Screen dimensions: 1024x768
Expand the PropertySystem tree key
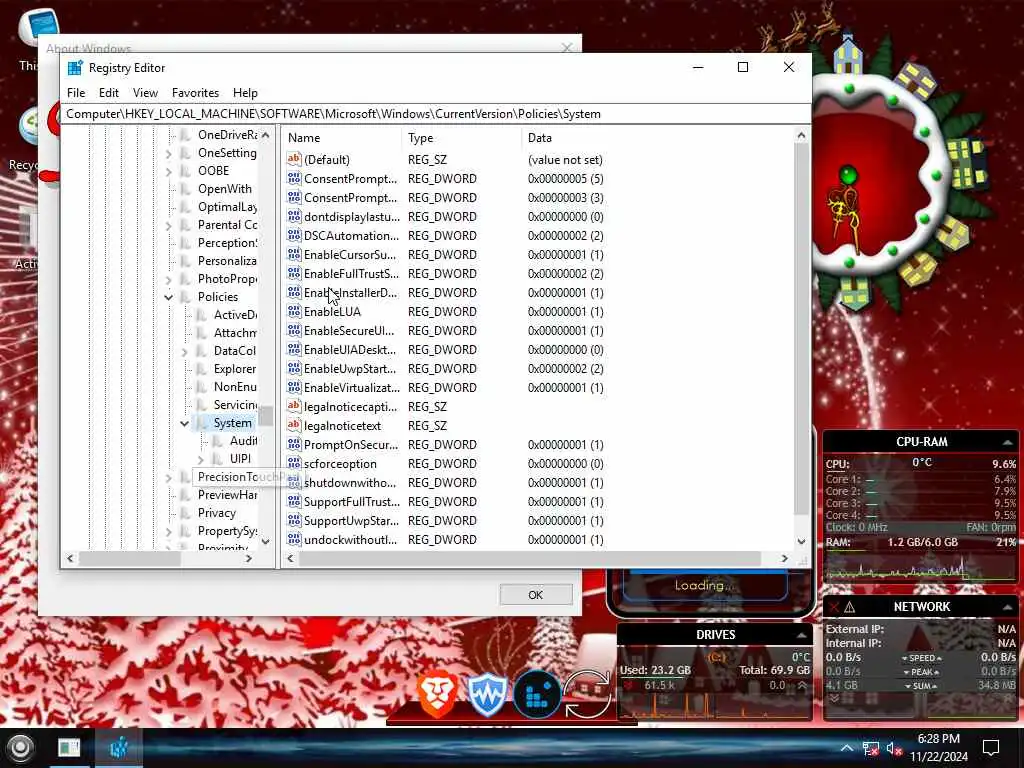click(168, 532)
